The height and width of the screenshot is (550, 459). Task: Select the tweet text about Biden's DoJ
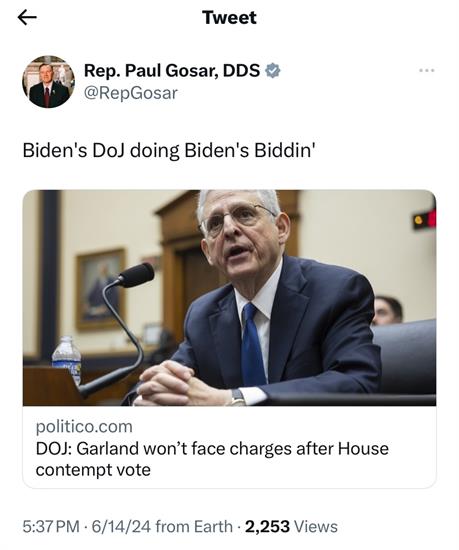coord(169,150)
